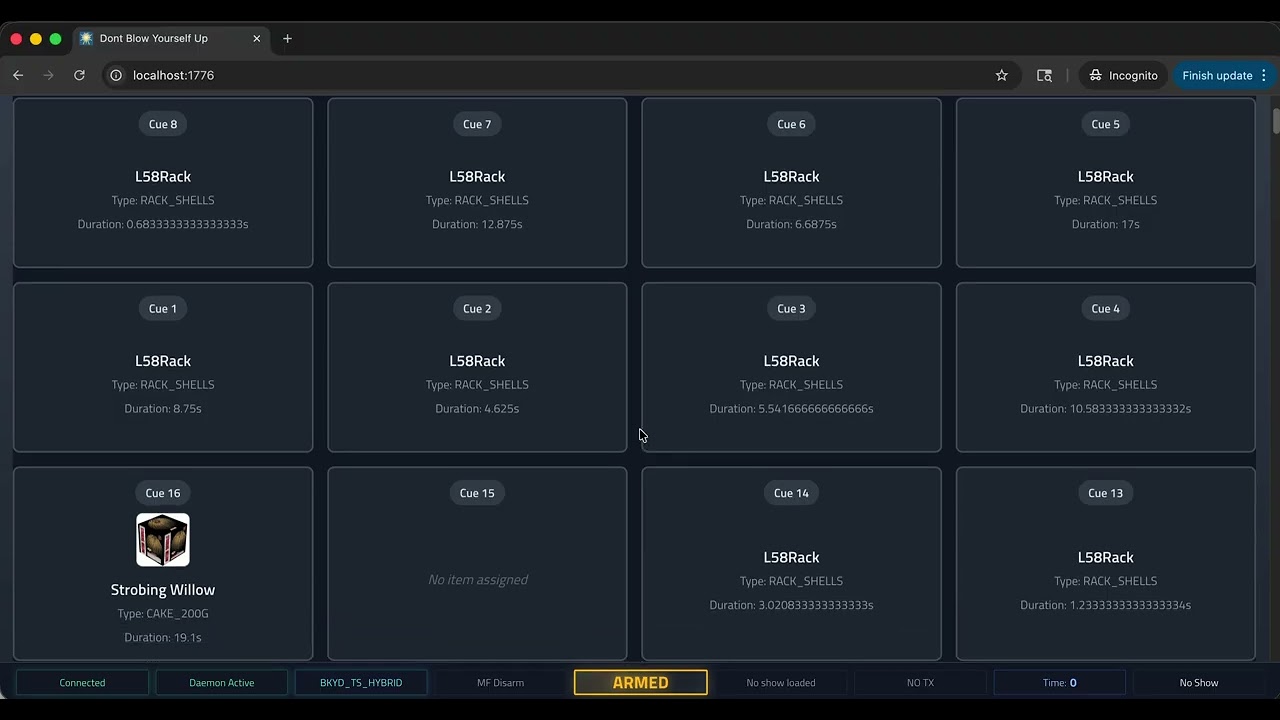Viewport: 1280px width, 720px height.
Task: Click the Cue 7 badge
Action: coord(477,124)
